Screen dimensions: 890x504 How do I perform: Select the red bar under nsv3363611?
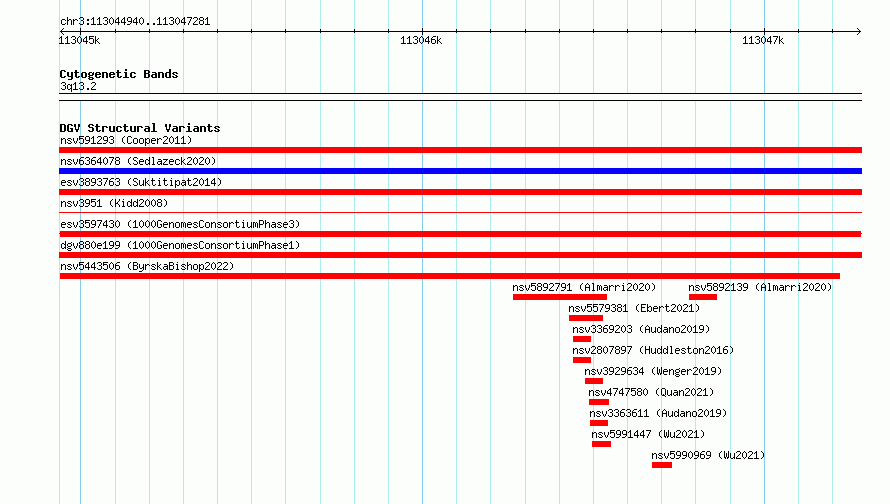pos(599,423)
